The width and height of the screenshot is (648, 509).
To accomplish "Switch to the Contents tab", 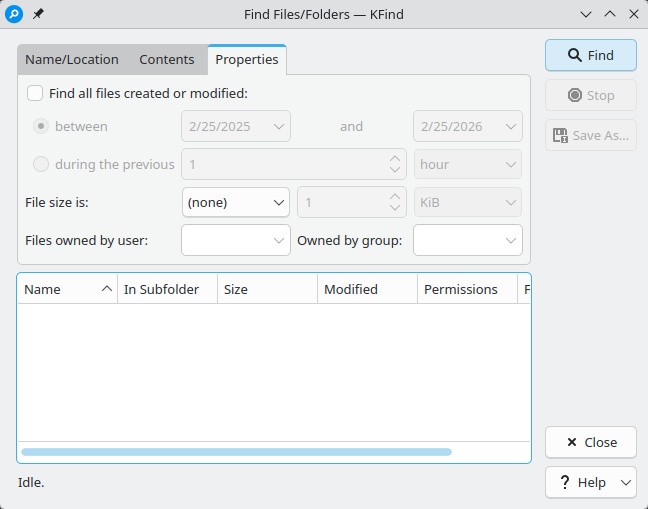I will [x=167, y=59].
